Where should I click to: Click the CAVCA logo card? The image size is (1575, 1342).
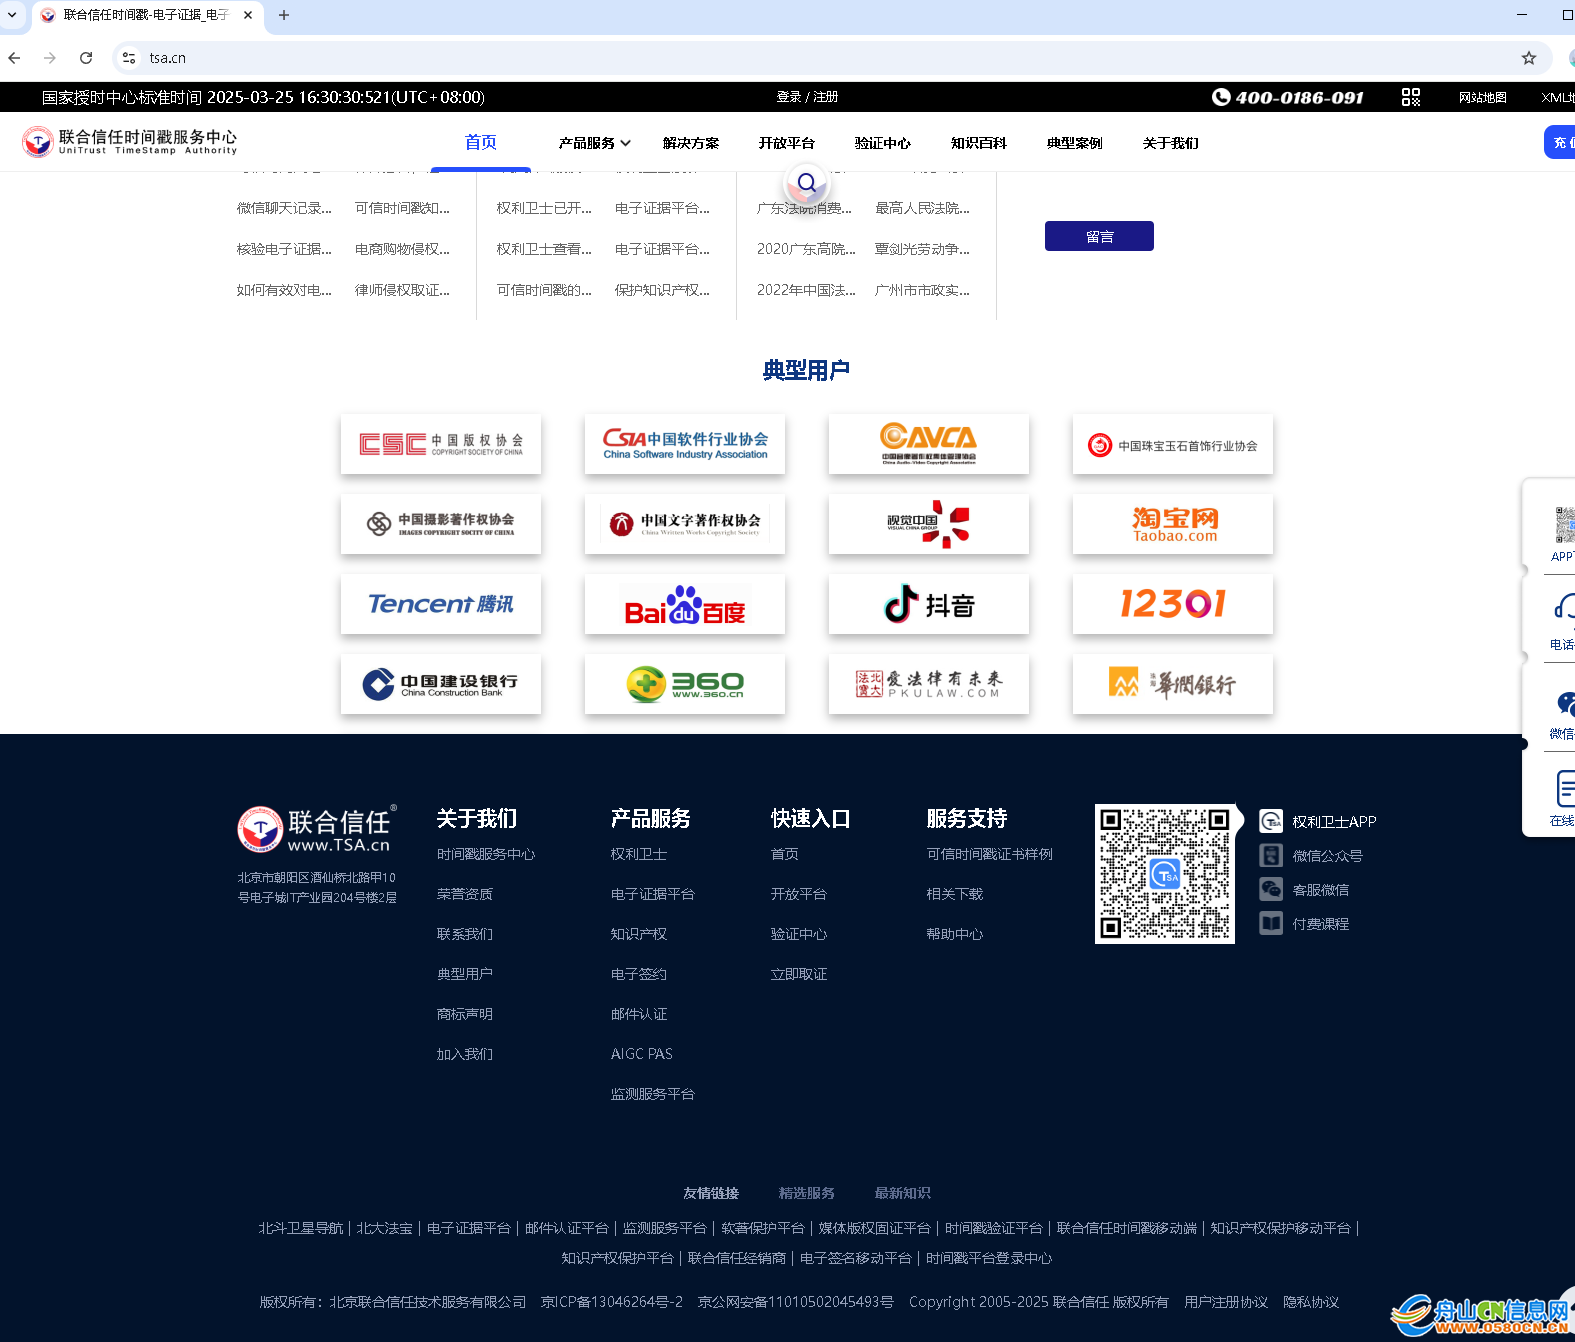[x=929, y=444]
